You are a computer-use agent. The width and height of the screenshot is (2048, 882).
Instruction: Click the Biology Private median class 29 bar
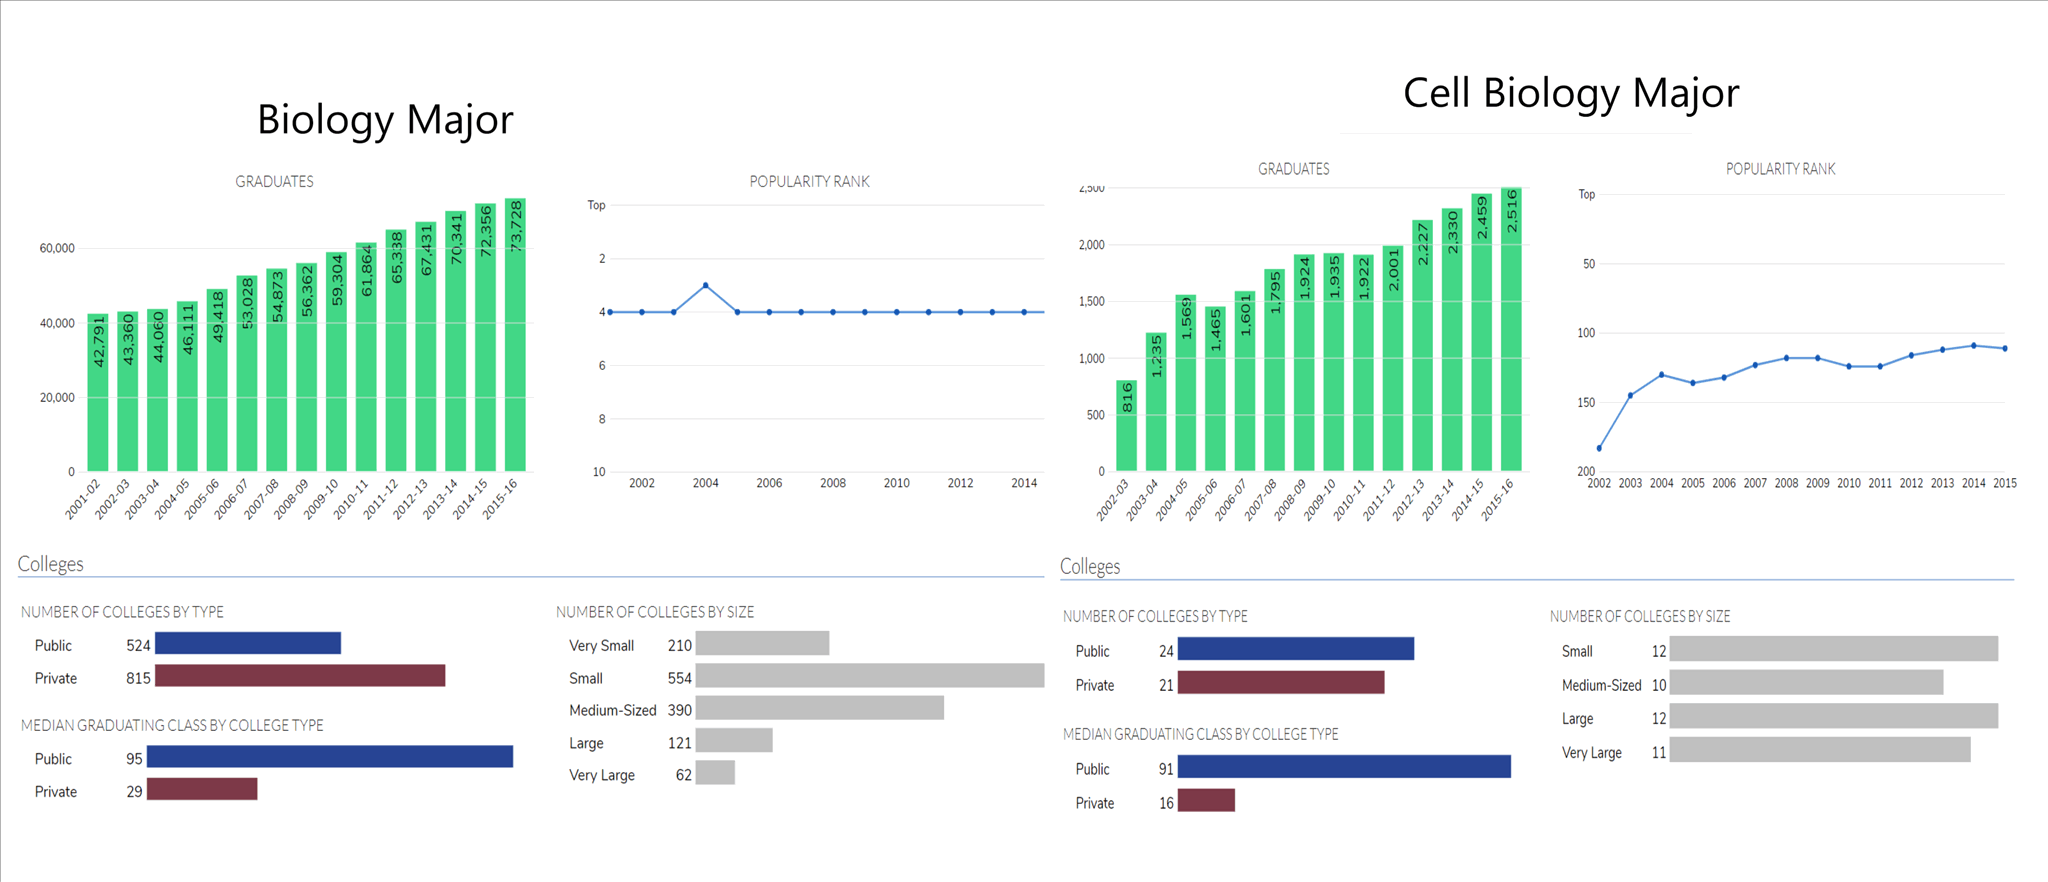coord(202,789)
